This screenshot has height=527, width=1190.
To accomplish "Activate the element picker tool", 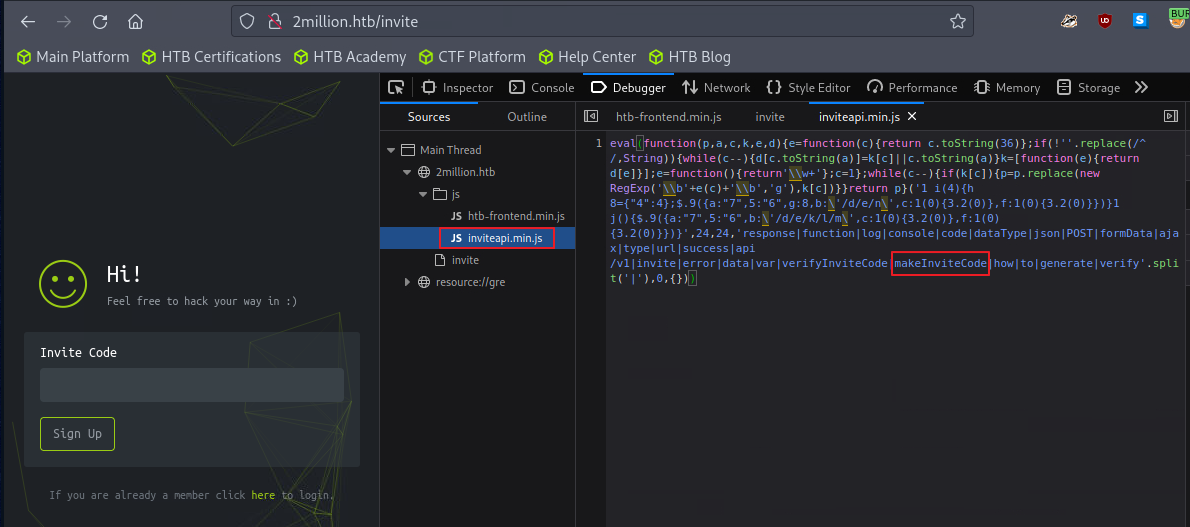I will tap(395, 87).
